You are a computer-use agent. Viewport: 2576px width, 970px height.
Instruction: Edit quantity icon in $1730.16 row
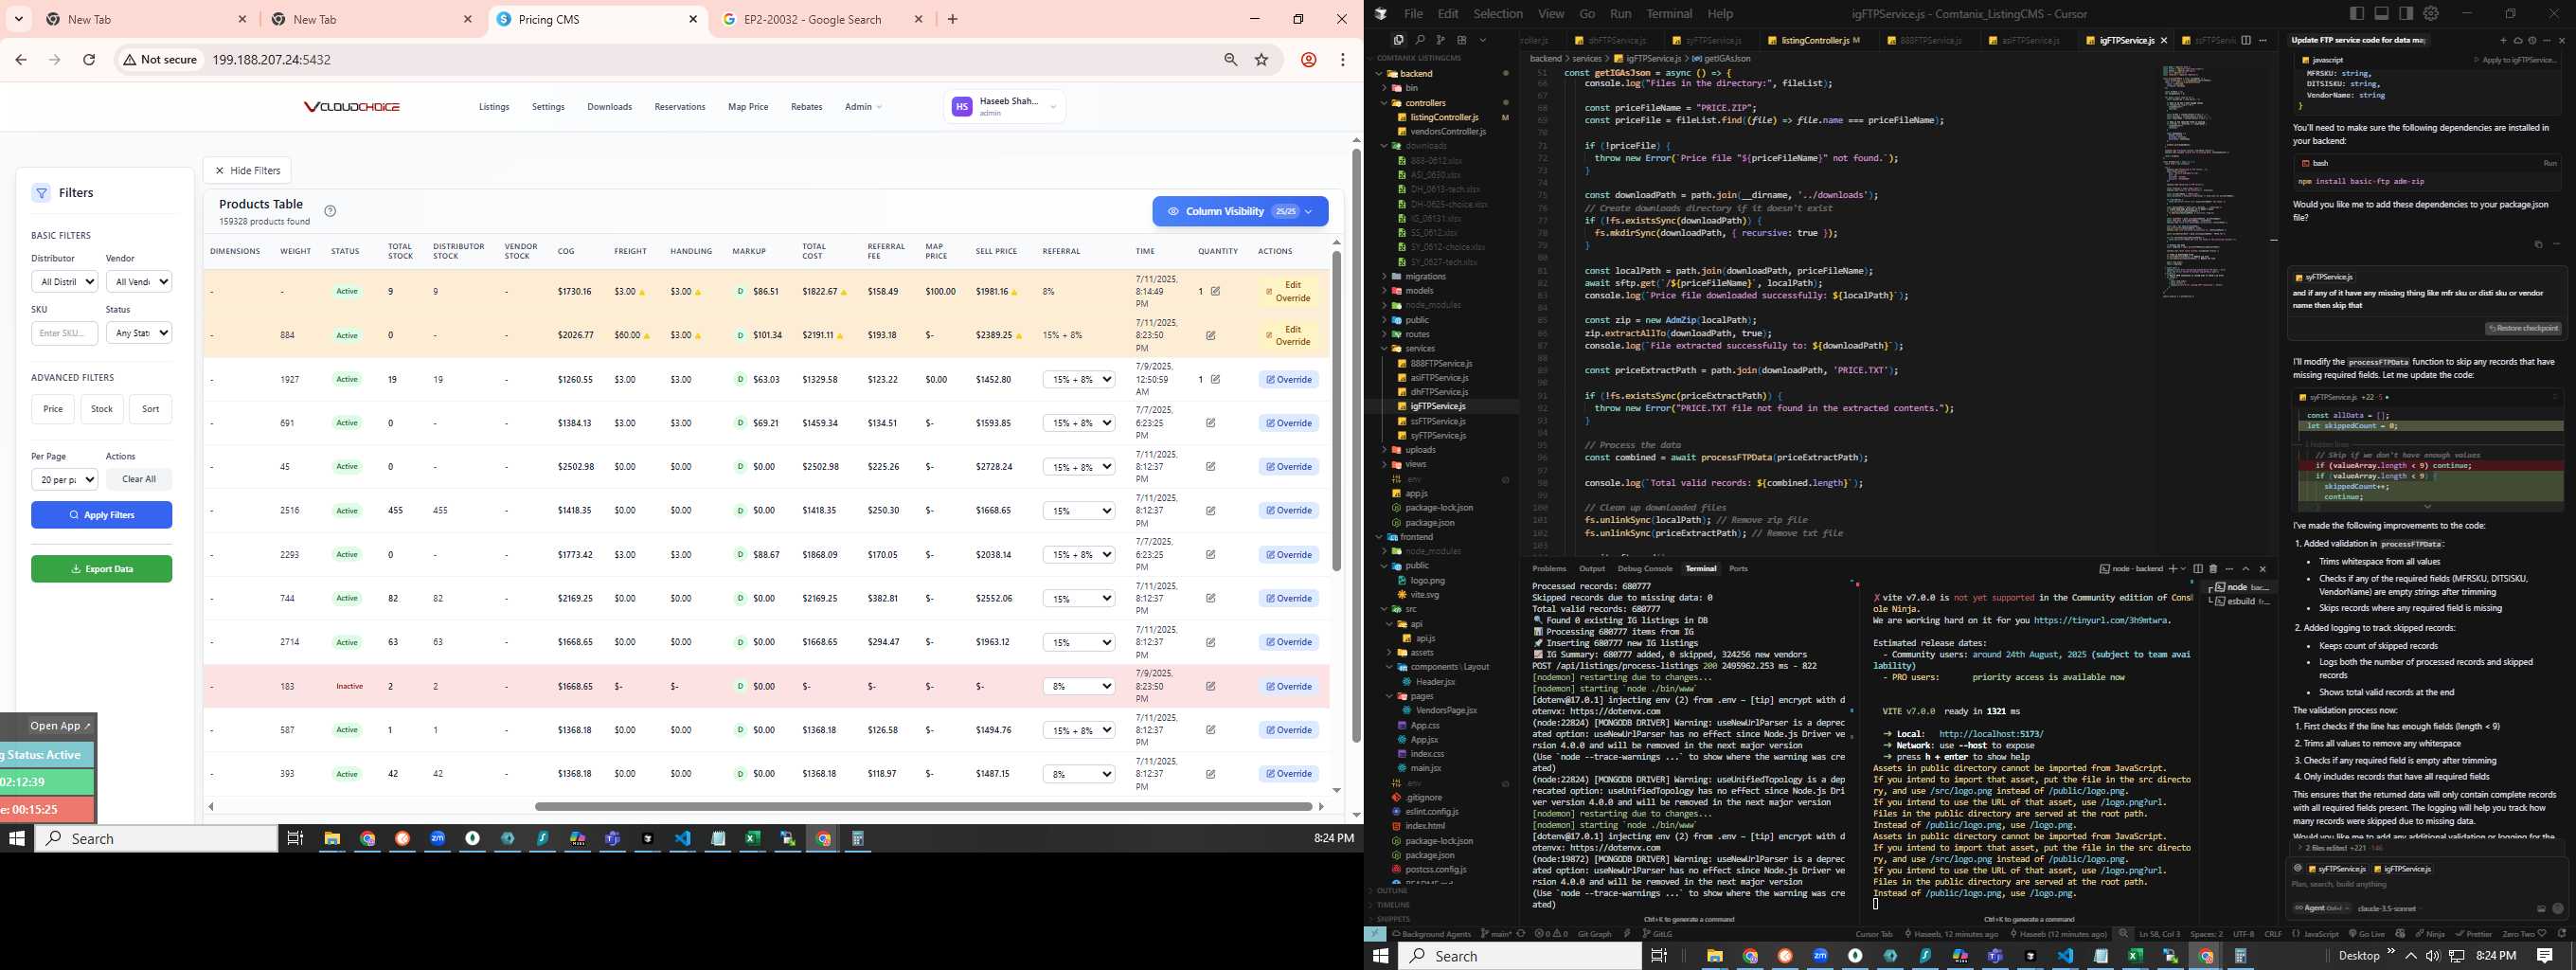tap(1215, 292)
